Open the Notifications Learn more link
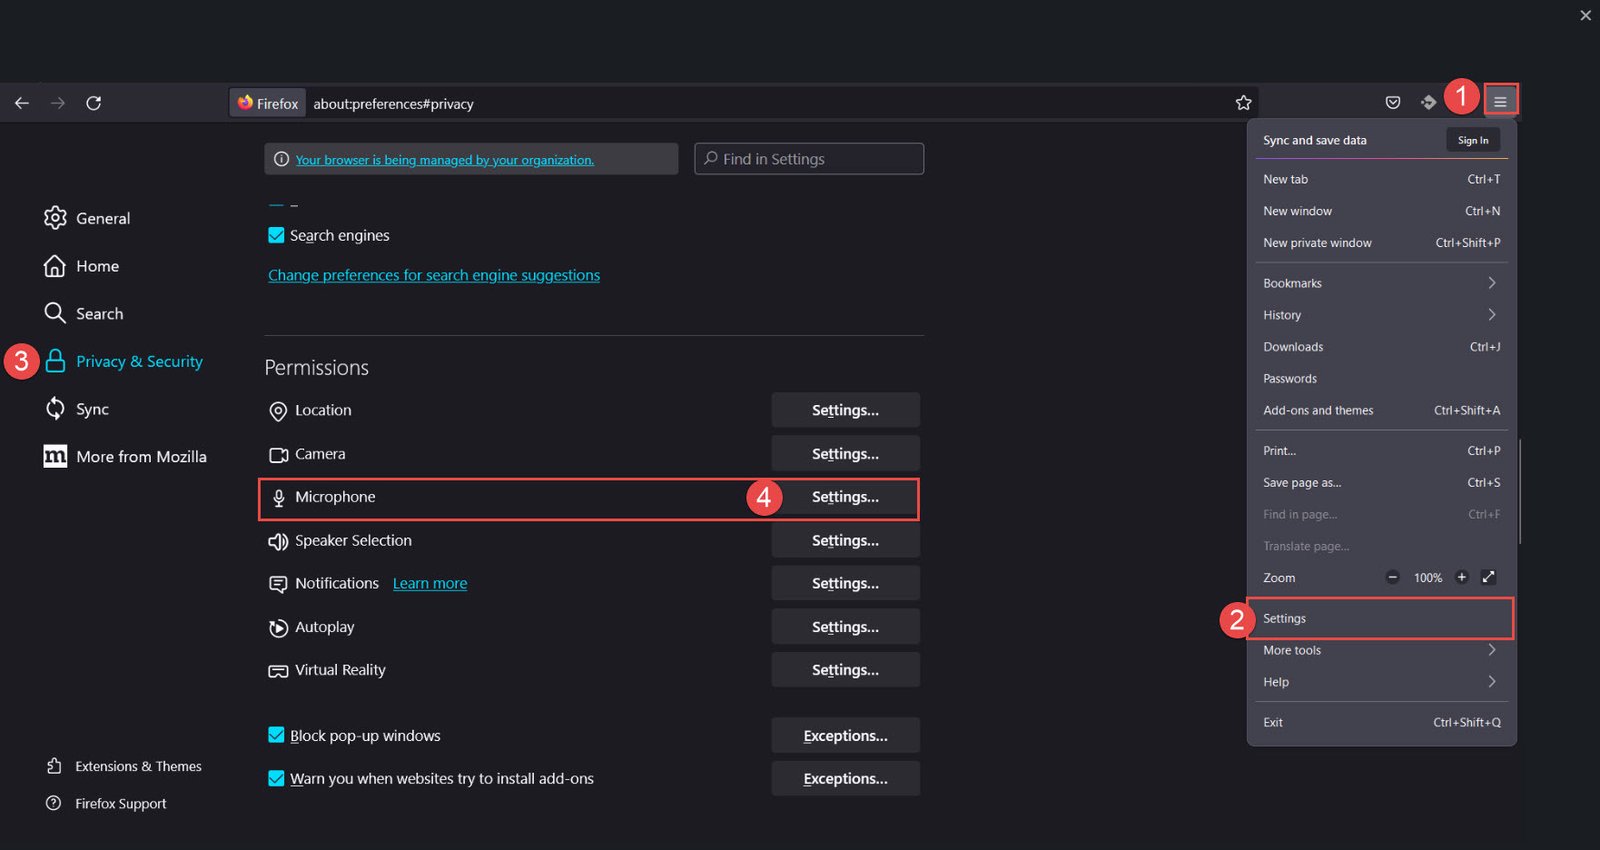1600x850 pixels. coord(430,584)
